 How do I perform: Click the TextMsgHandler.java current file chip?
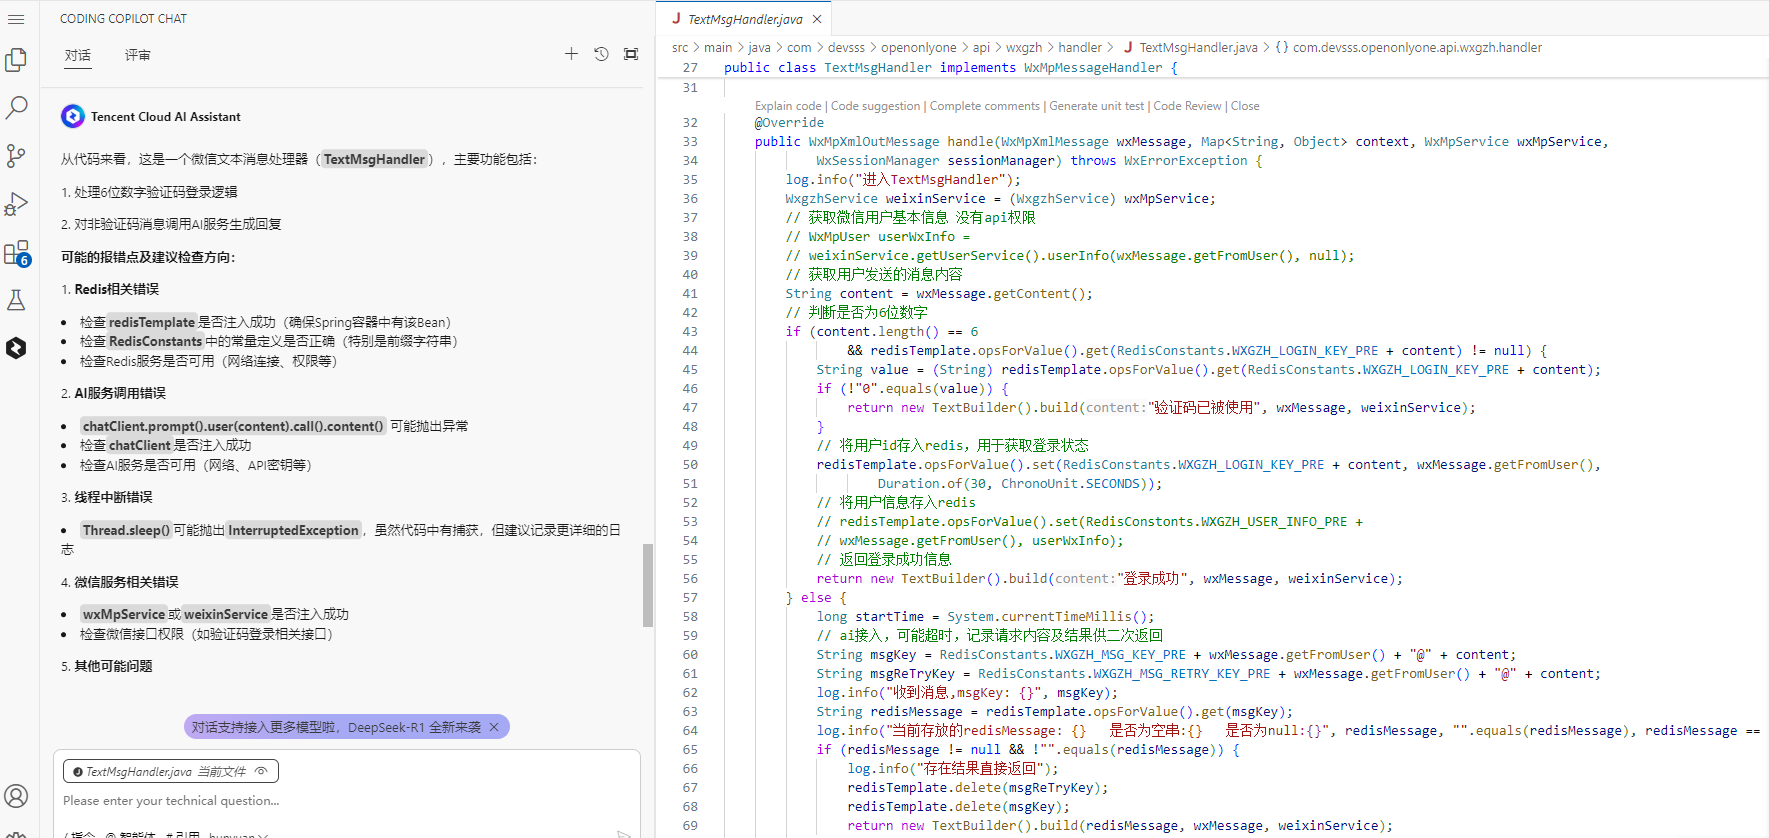[171, 771]
